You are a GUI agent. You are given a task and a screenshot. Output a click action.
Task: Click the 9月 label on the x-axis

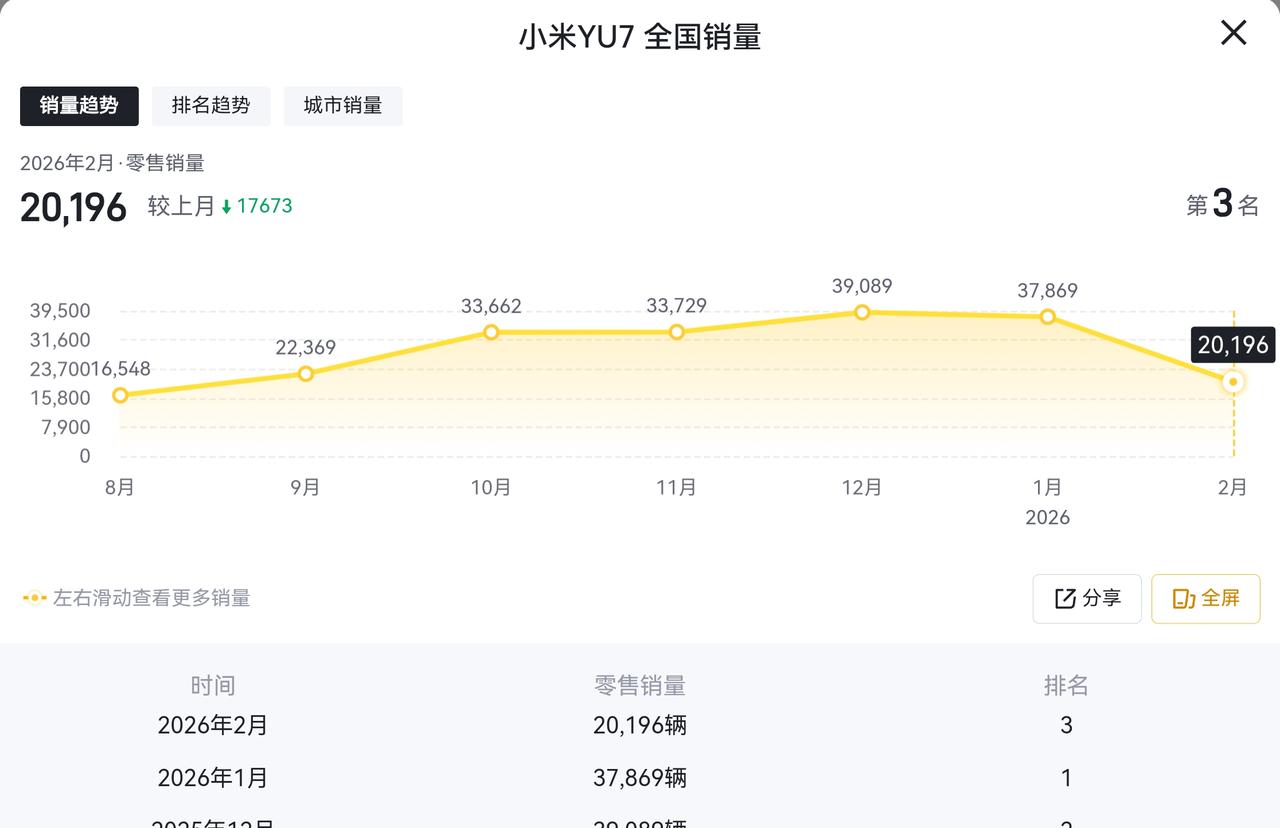coord(306,487)
